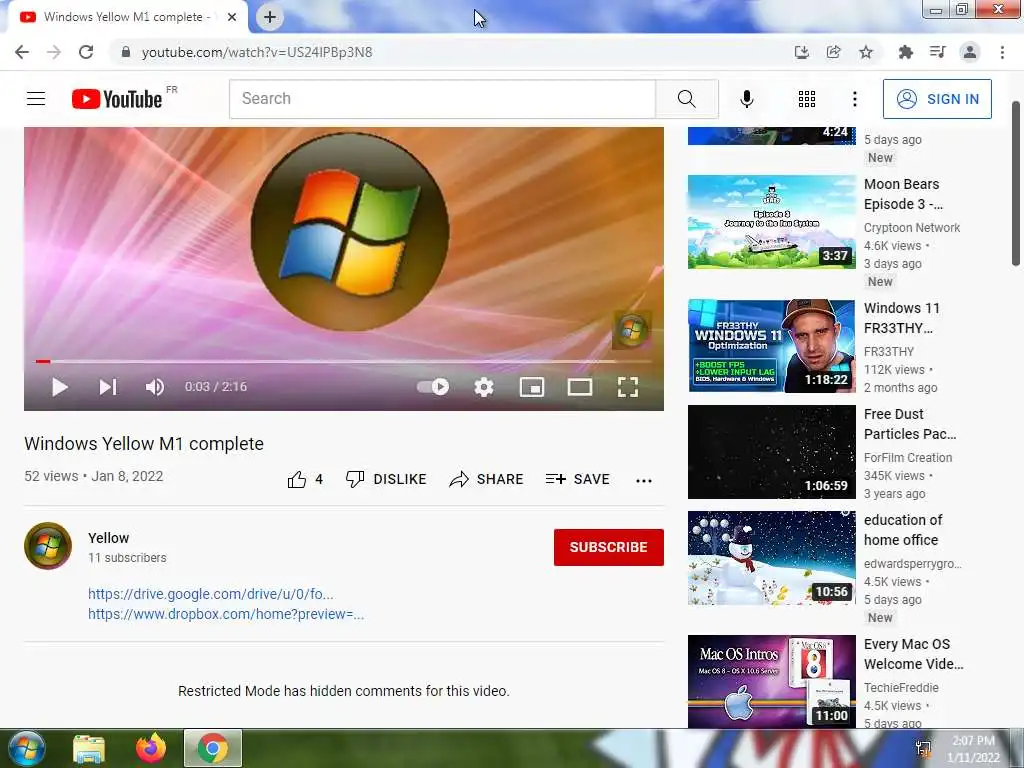
Task: Open Chrome media controls icon
Action: click(x=937, y=52)
